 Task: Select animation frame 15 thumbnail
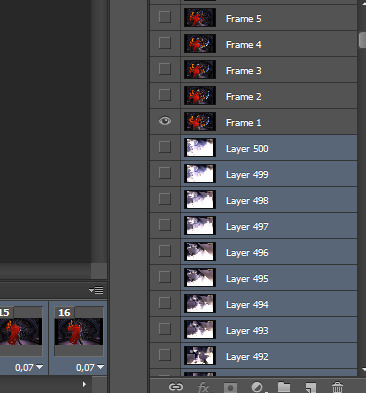21,331
